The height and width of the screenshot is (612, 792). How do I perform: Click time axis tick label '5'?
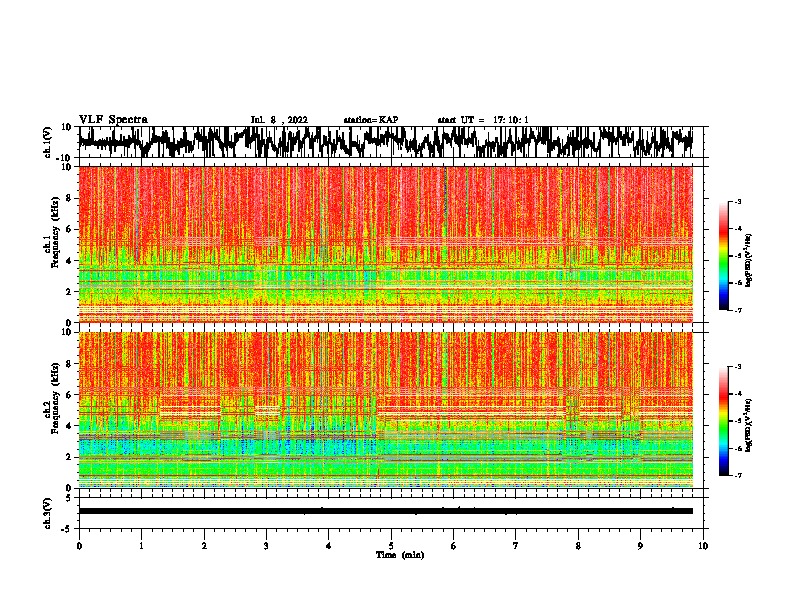click(391, 546)
